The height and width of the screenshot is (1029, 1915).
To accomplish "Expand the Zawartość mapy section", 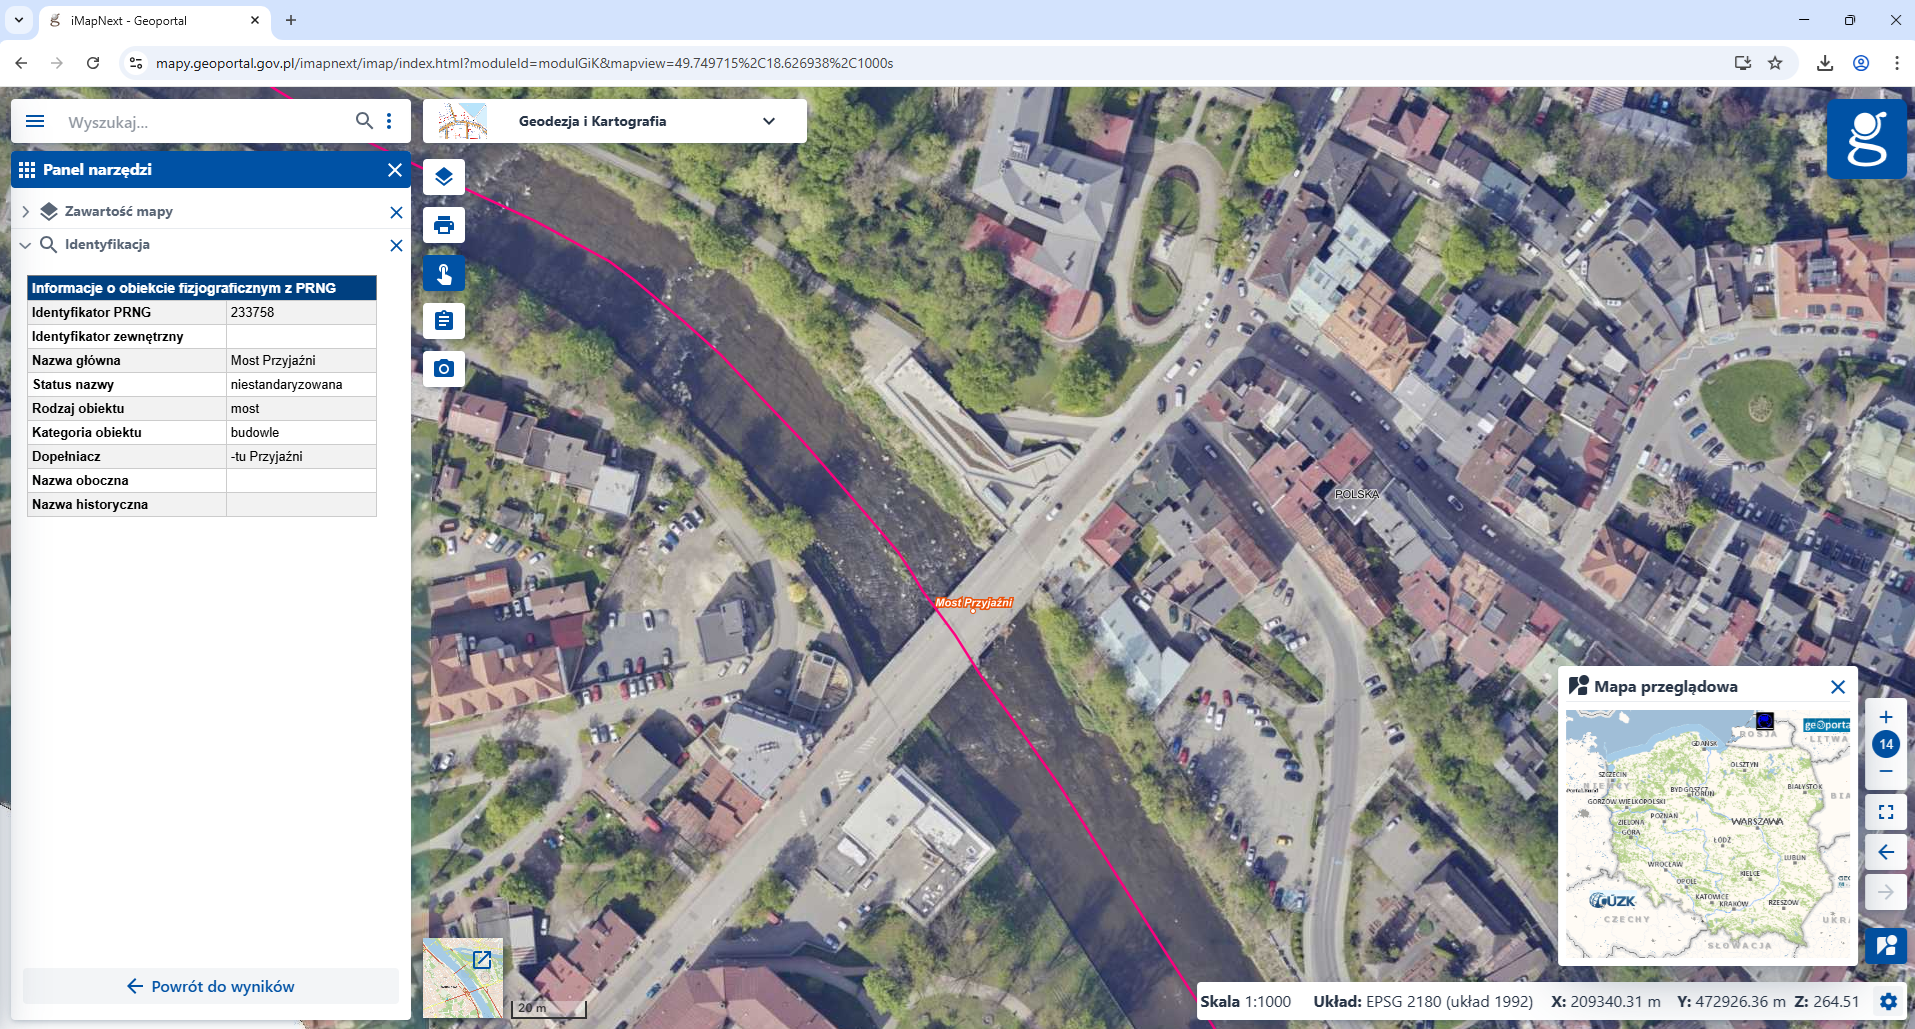I will coord(26,212).
